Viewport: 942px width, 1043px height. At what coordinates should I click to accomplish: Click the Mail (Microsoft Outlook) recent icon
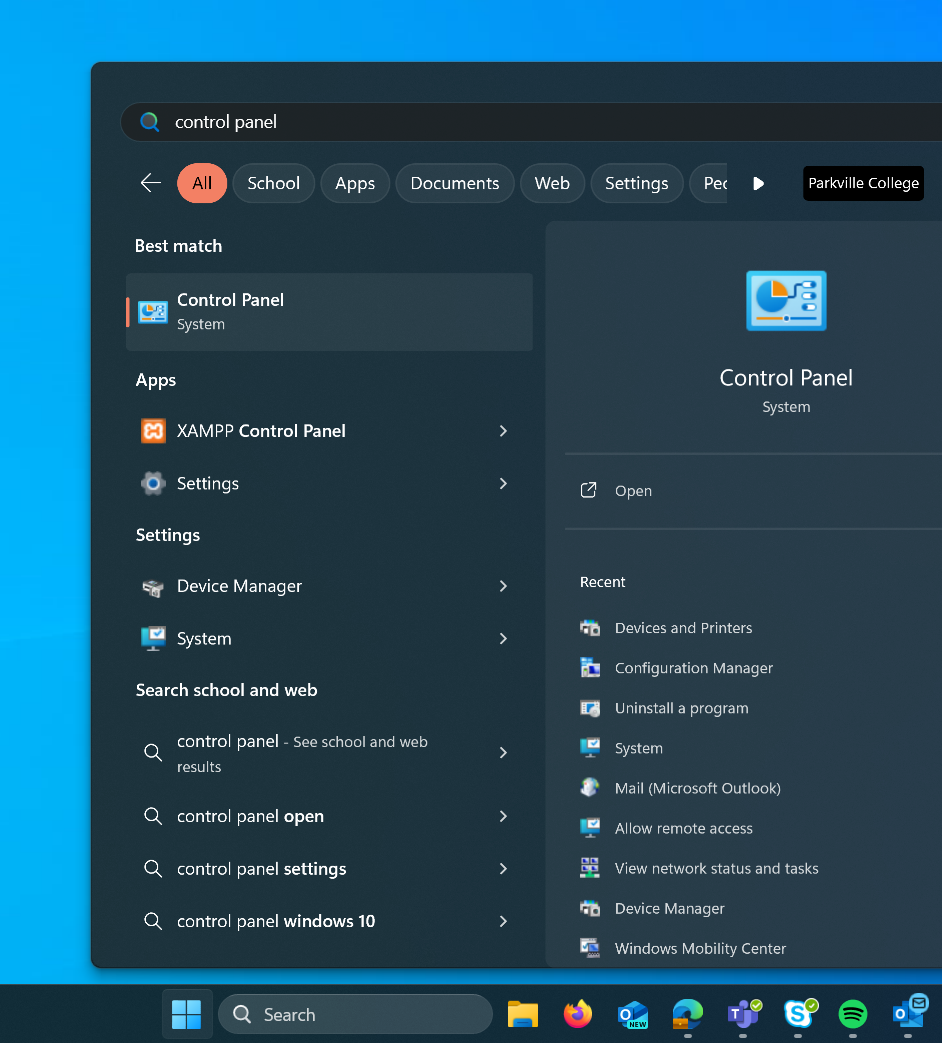click(x=589, y=788)
